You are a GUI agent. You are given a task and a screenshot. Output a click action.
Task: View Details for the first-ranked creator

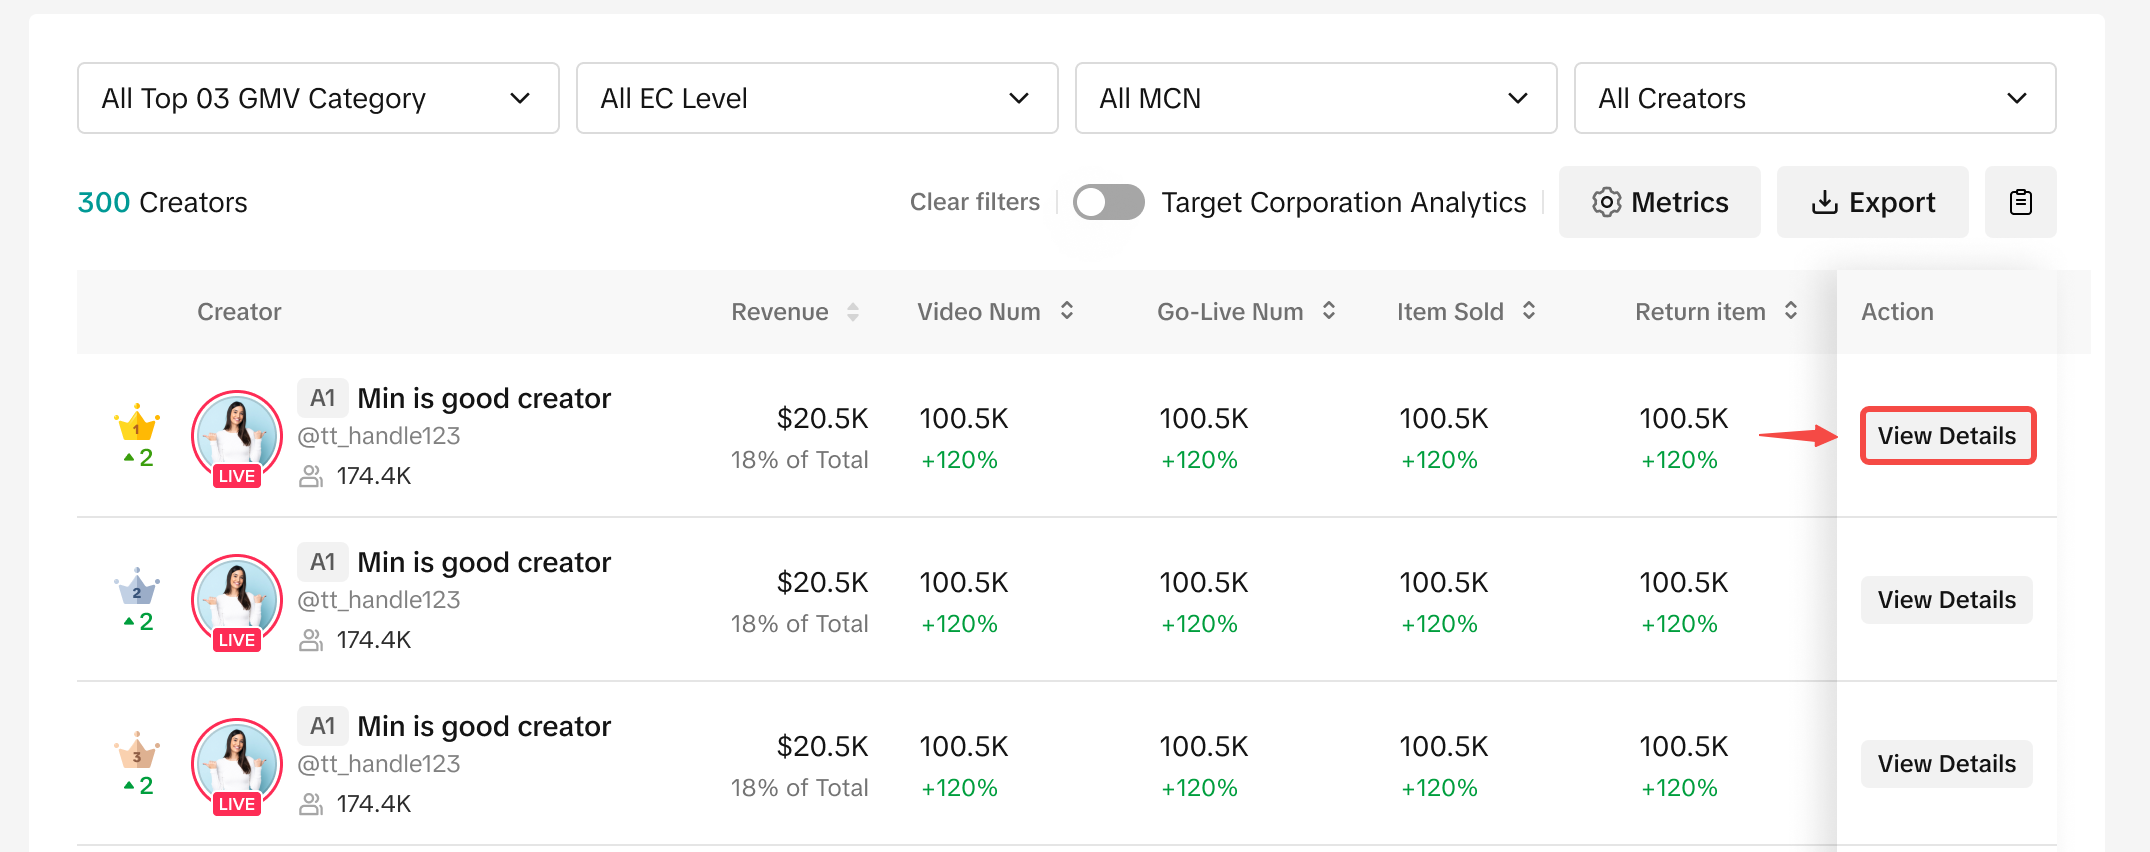pos(1946,436)
